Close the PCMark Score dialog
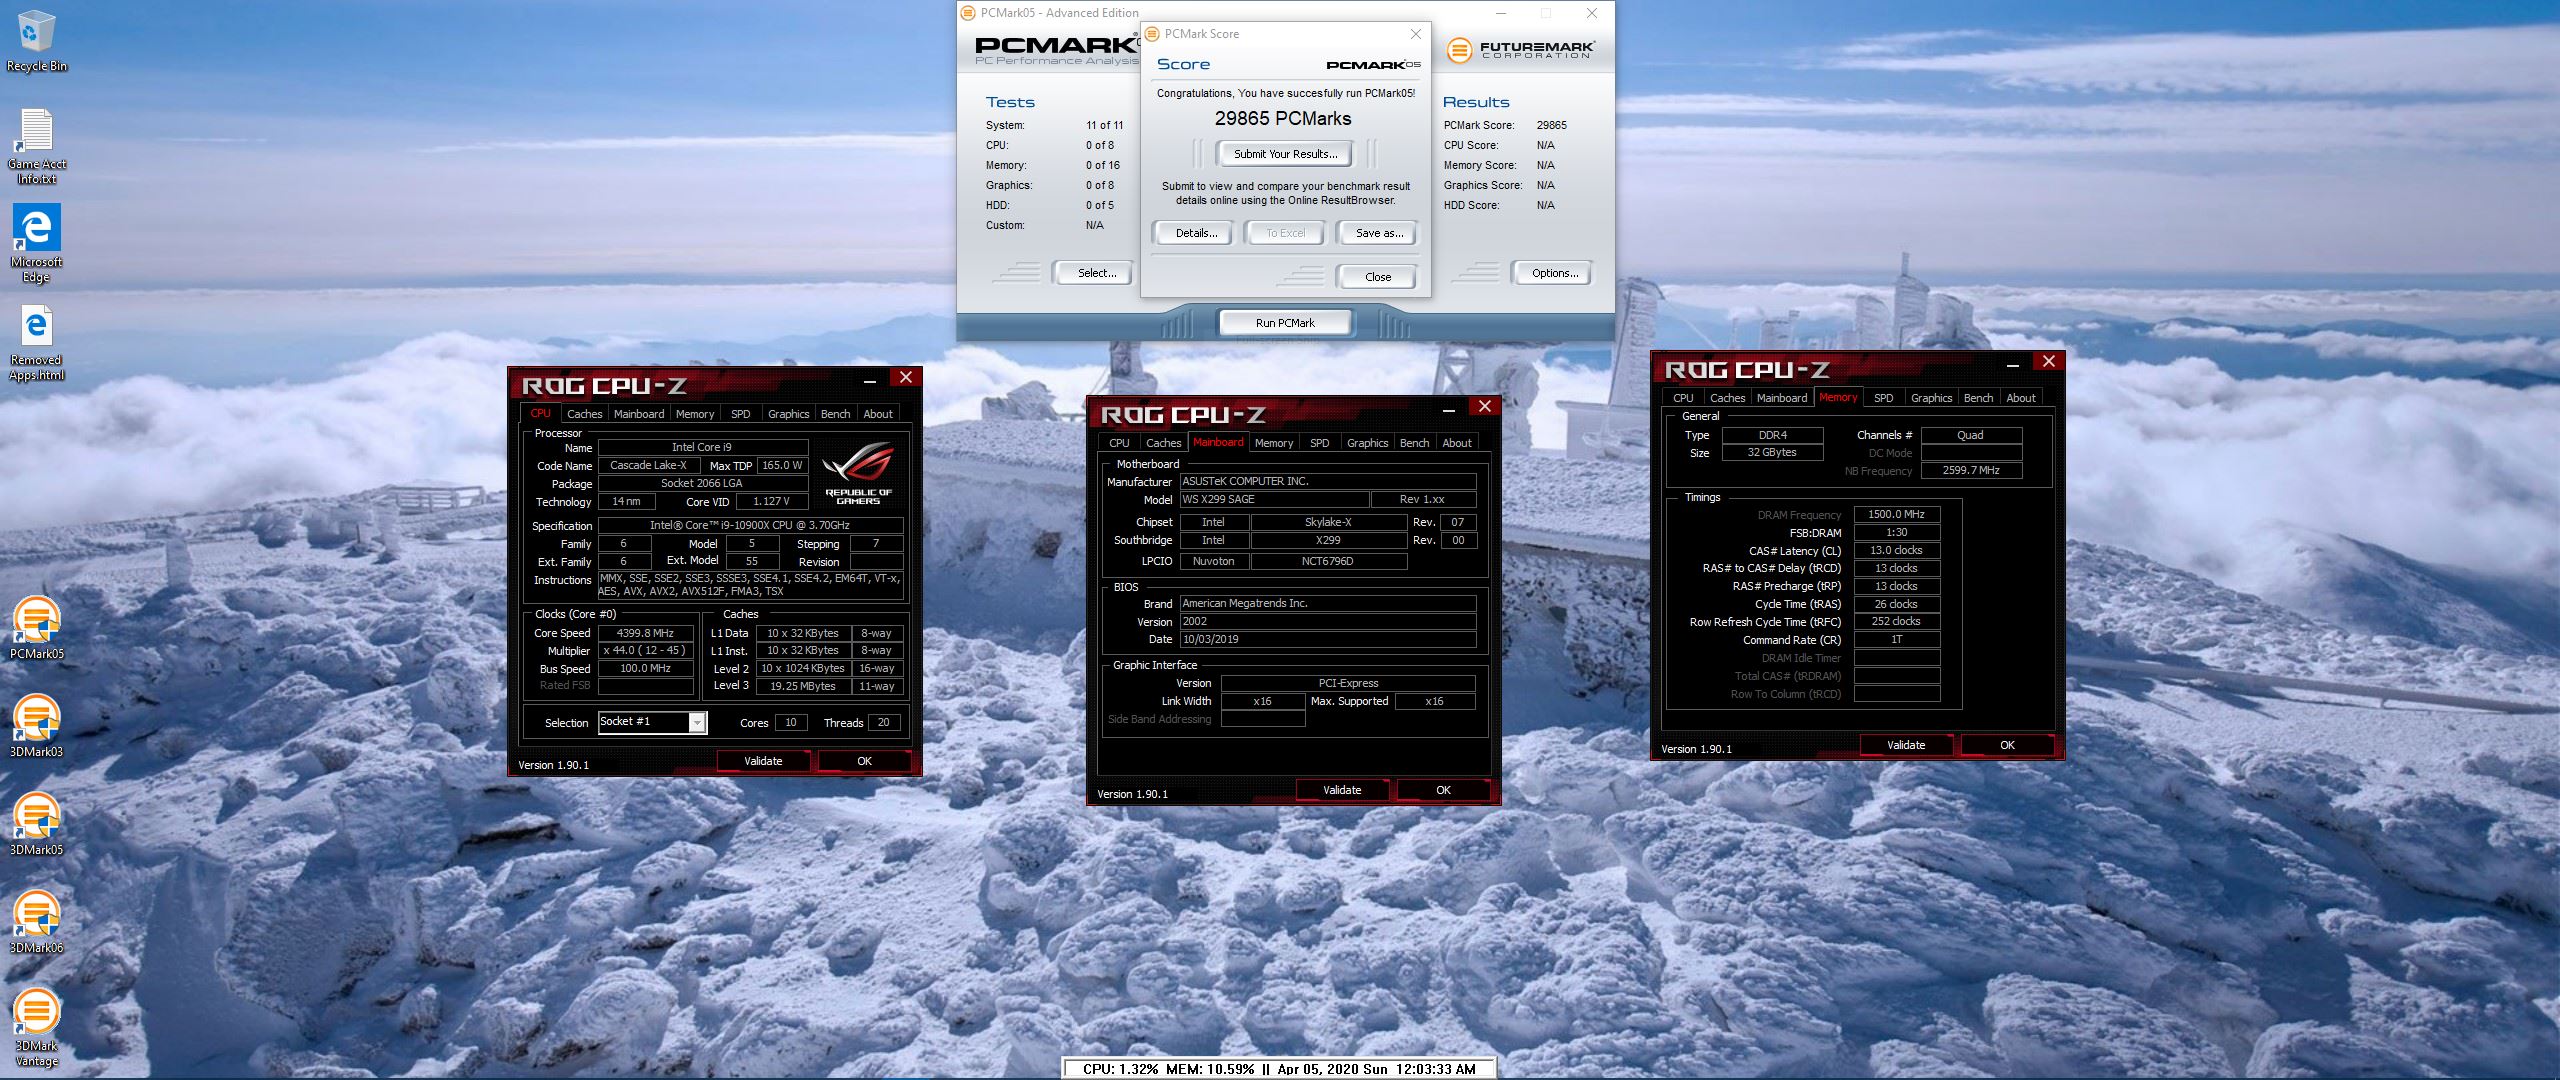Screen dimensions: 2560x1080 (x=1415, y=34)
